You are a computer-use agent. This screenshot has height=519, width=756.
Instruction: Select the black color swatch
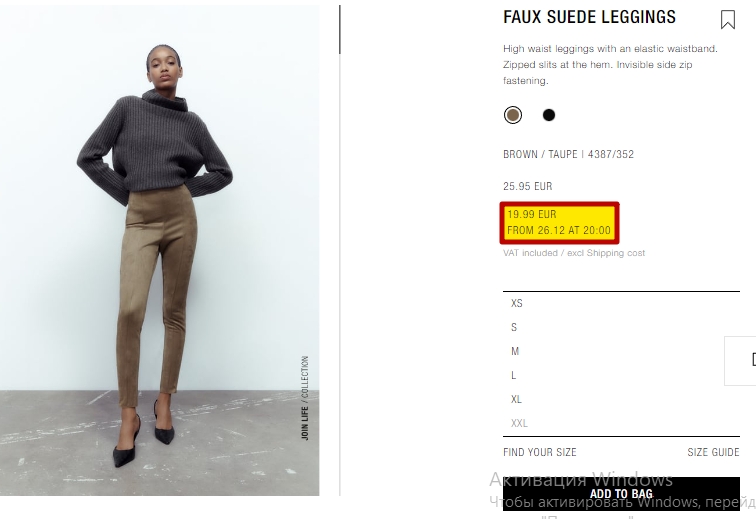coord(549,115)
